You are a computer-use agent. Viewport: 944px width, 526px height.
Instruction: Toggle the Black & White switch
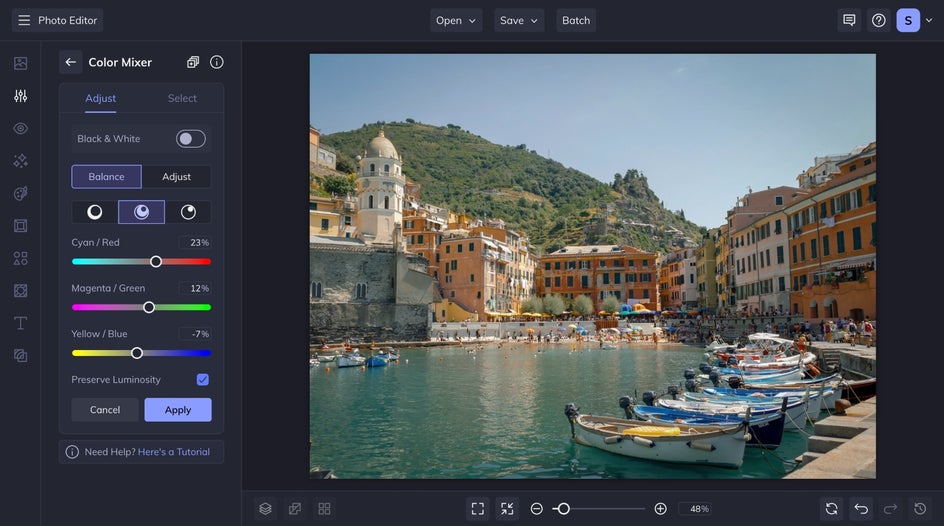coord(190,139)
